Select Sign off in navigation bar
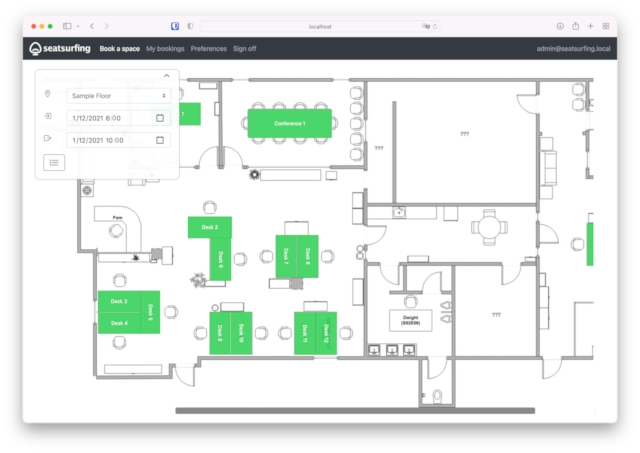Image resolution: width=640 pixels, height=453 pixels. click(x=244, y=49)
